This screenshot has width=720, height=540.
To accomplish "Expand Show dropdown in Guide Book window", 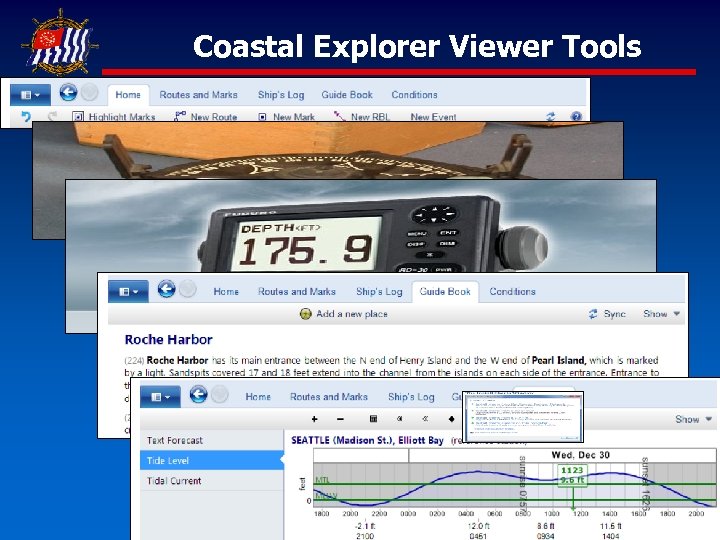I will (x=661, y=314).
